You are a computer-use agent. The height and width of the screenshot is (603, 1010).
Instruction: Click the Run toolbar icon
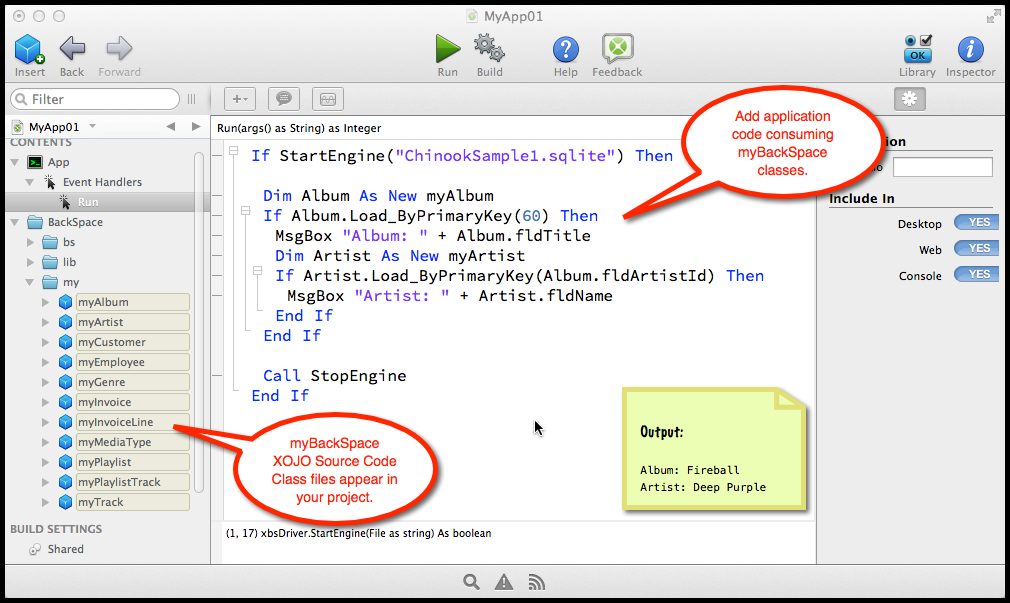click(447, 48)
